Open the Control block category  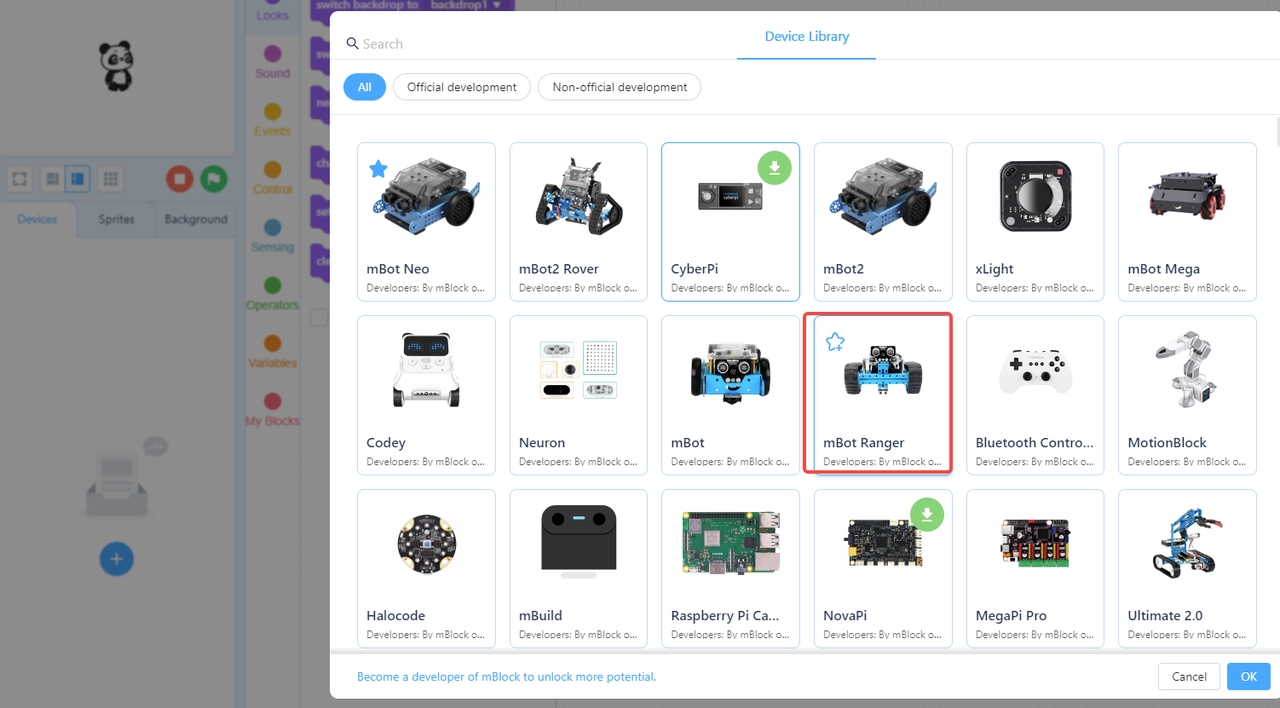[x=272, y=177]
